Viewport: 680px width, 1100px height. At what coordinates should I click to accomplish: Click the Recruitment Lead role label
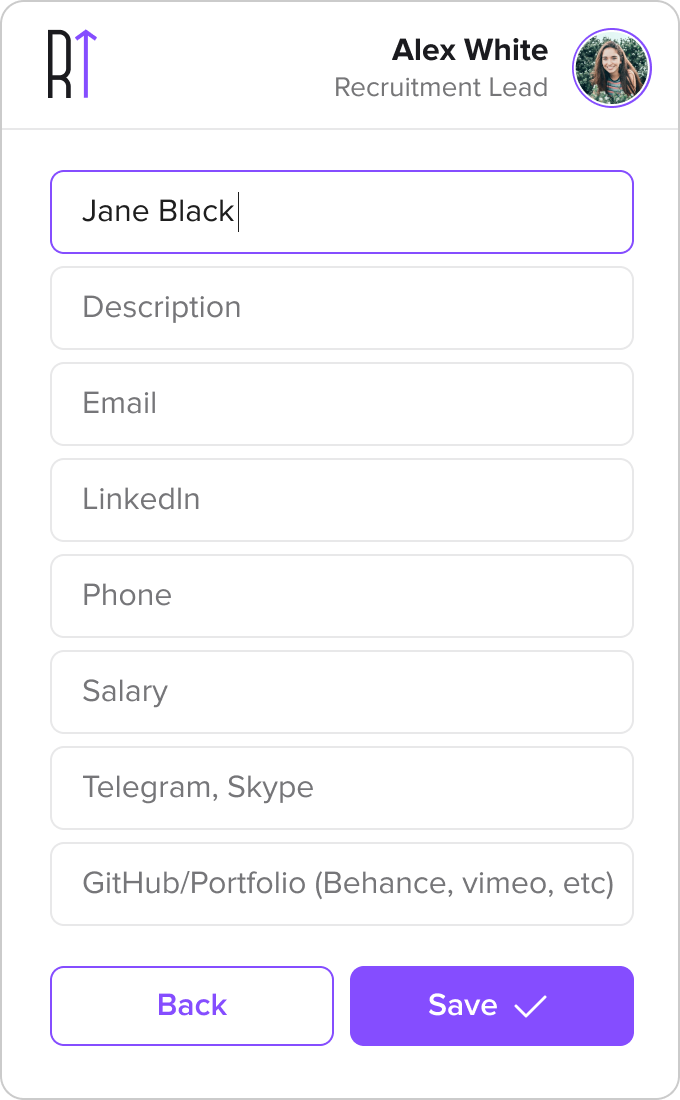(x=440, y=88)
